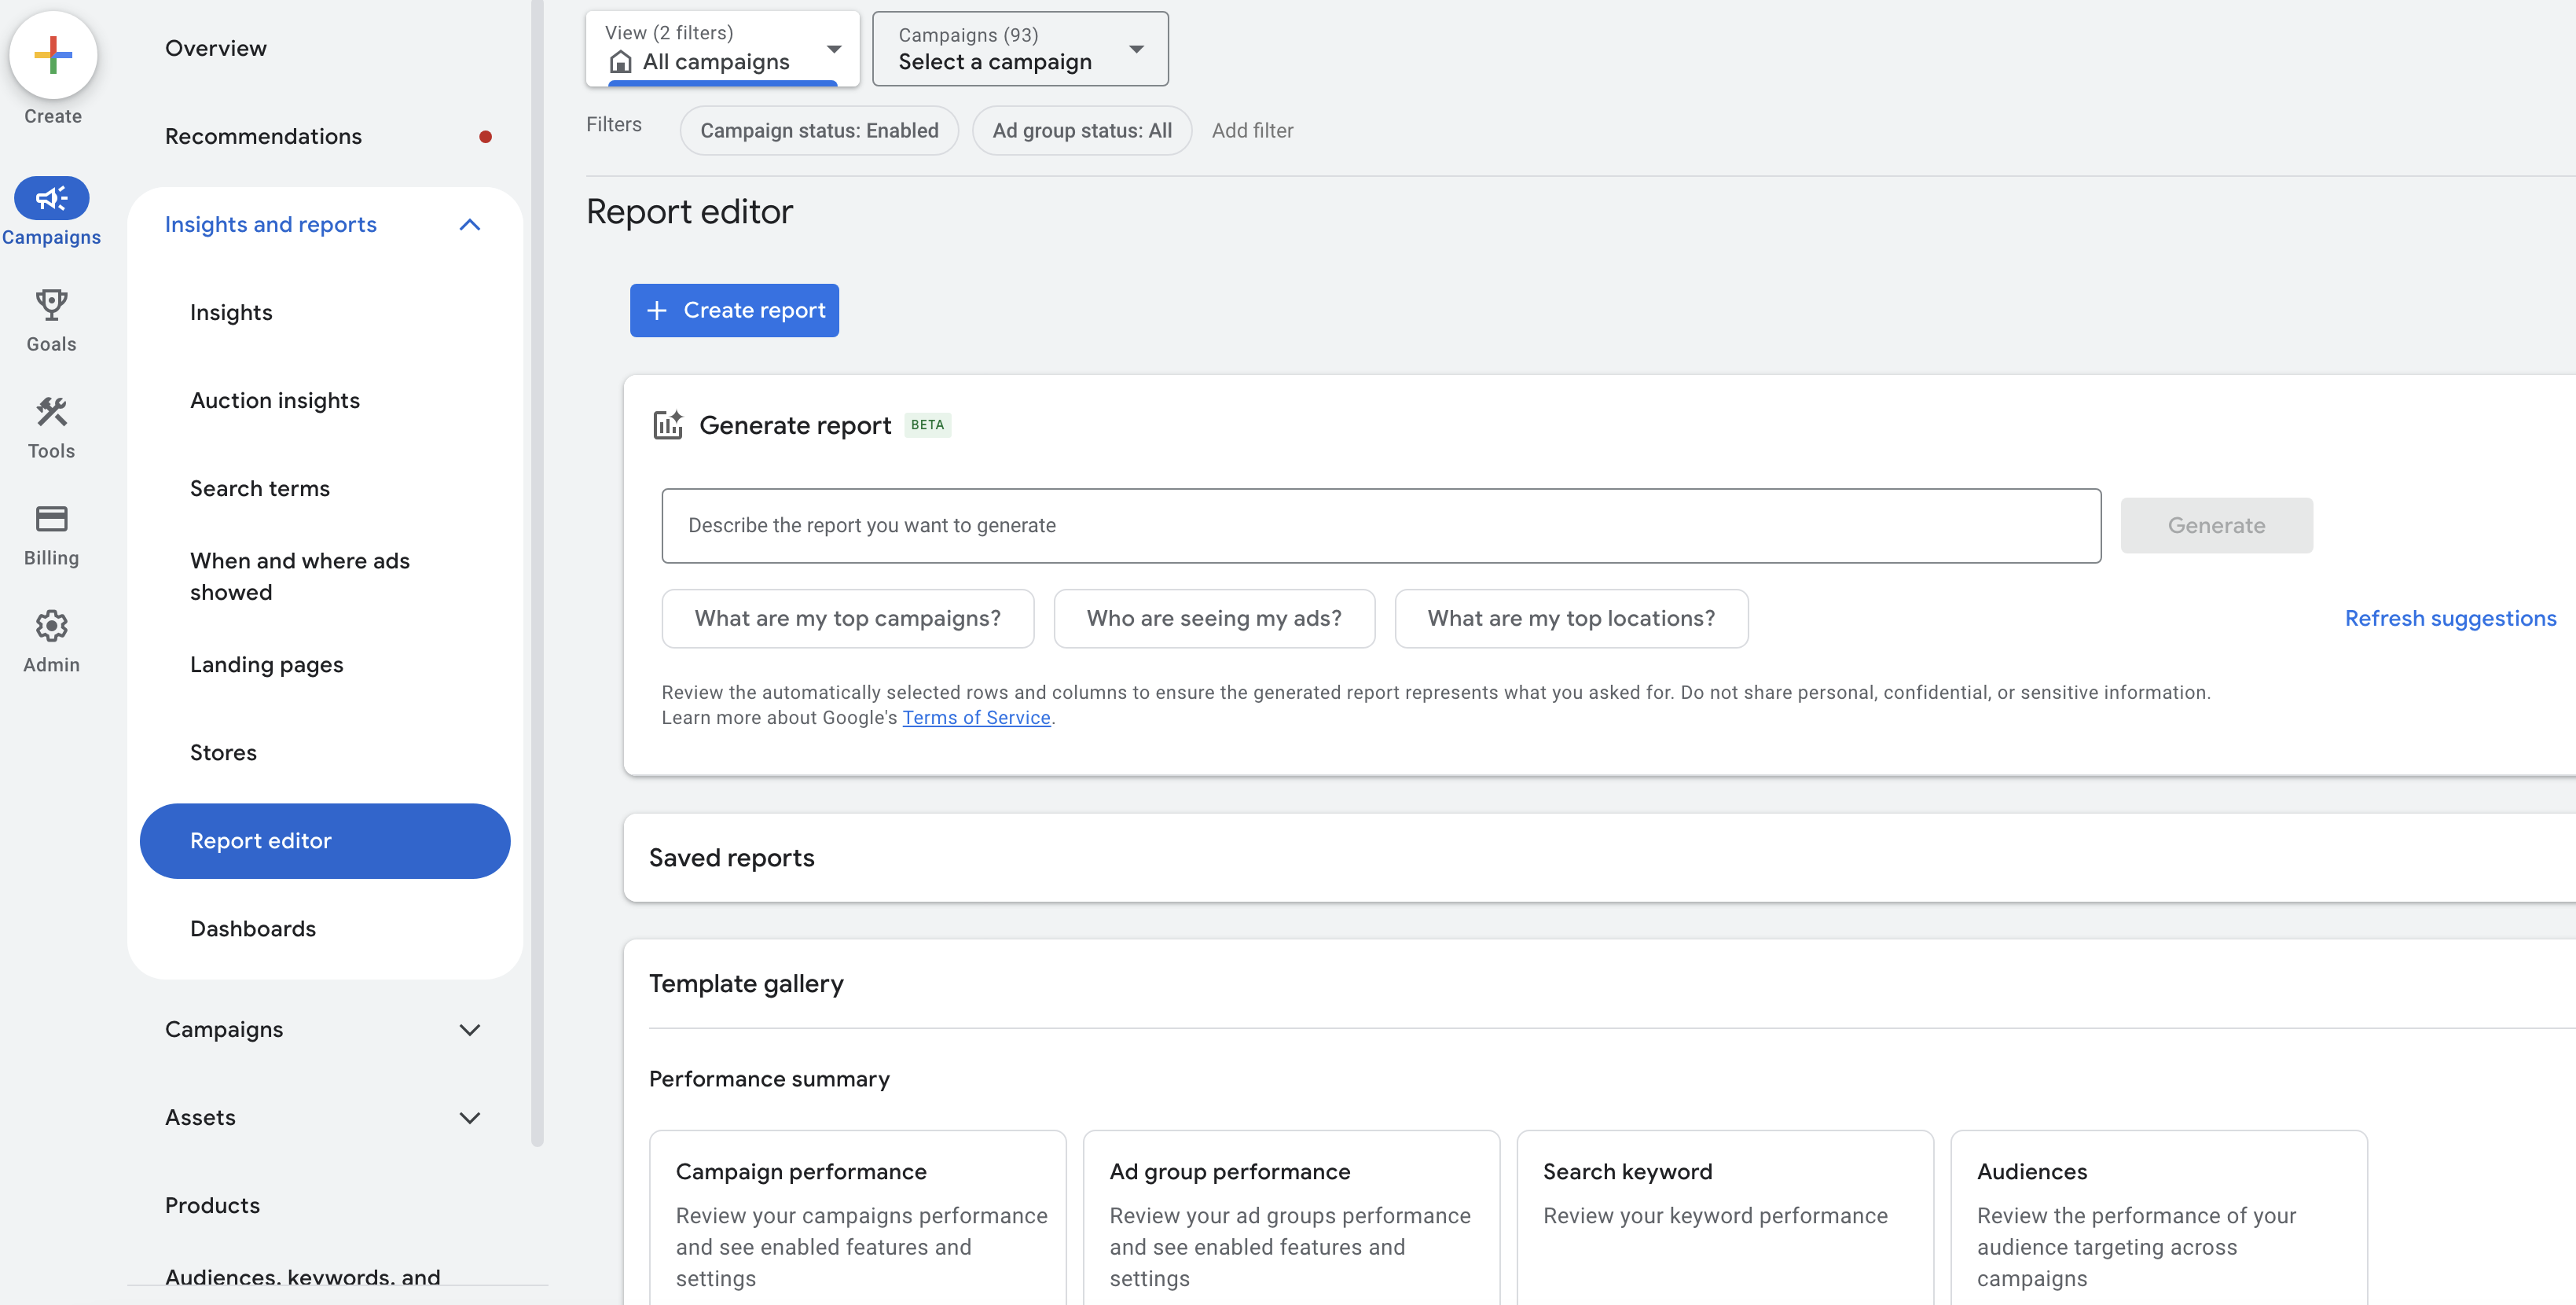
Task: Open Auction insights
Action: (x=274, y=400)
